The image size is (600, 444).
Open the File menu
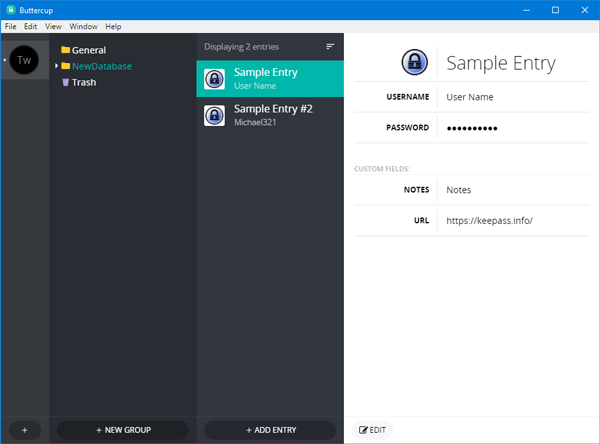point(10,26)
